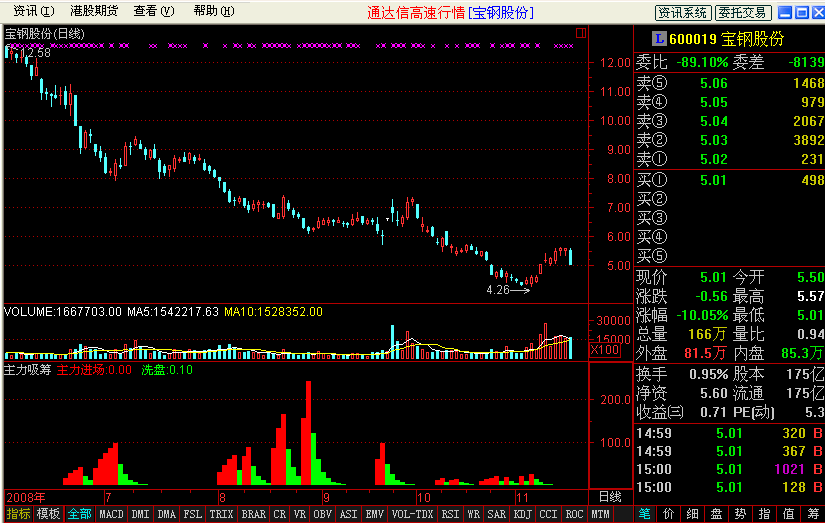The image size is (825, 523).
Task: Select the 全部 indicator tab
Action: (79, 514)
